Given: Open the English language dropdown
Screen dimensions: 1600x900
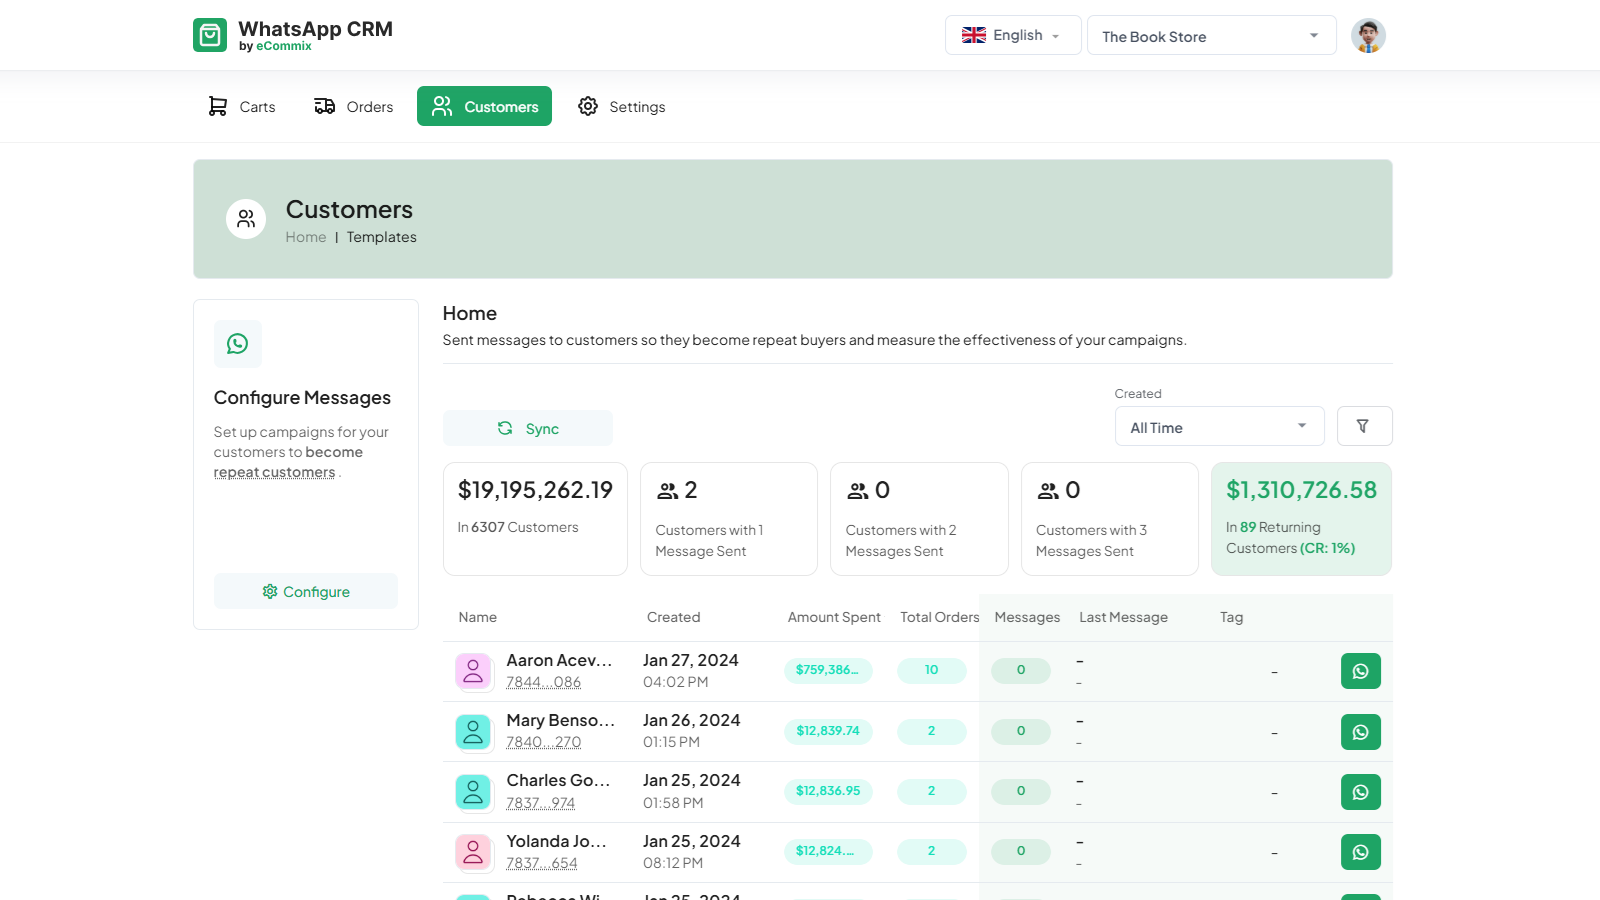Looking at the screenshot, I should tap(1012, 34).
